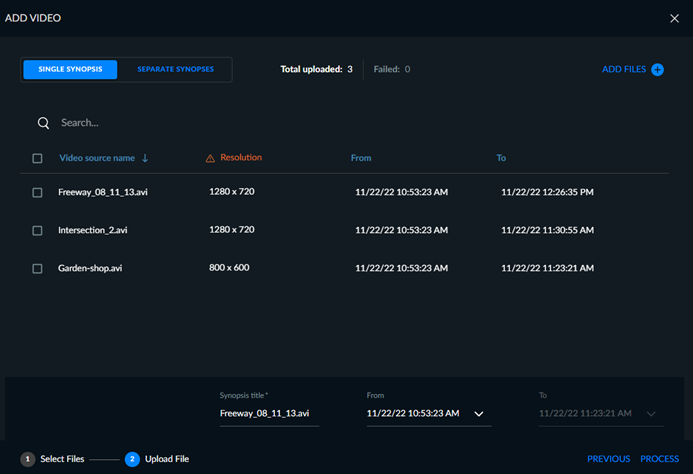This screenshot has height=474, width=693.
Task: Switch to Single Synopsis tab
Action: tap(70, 69)
